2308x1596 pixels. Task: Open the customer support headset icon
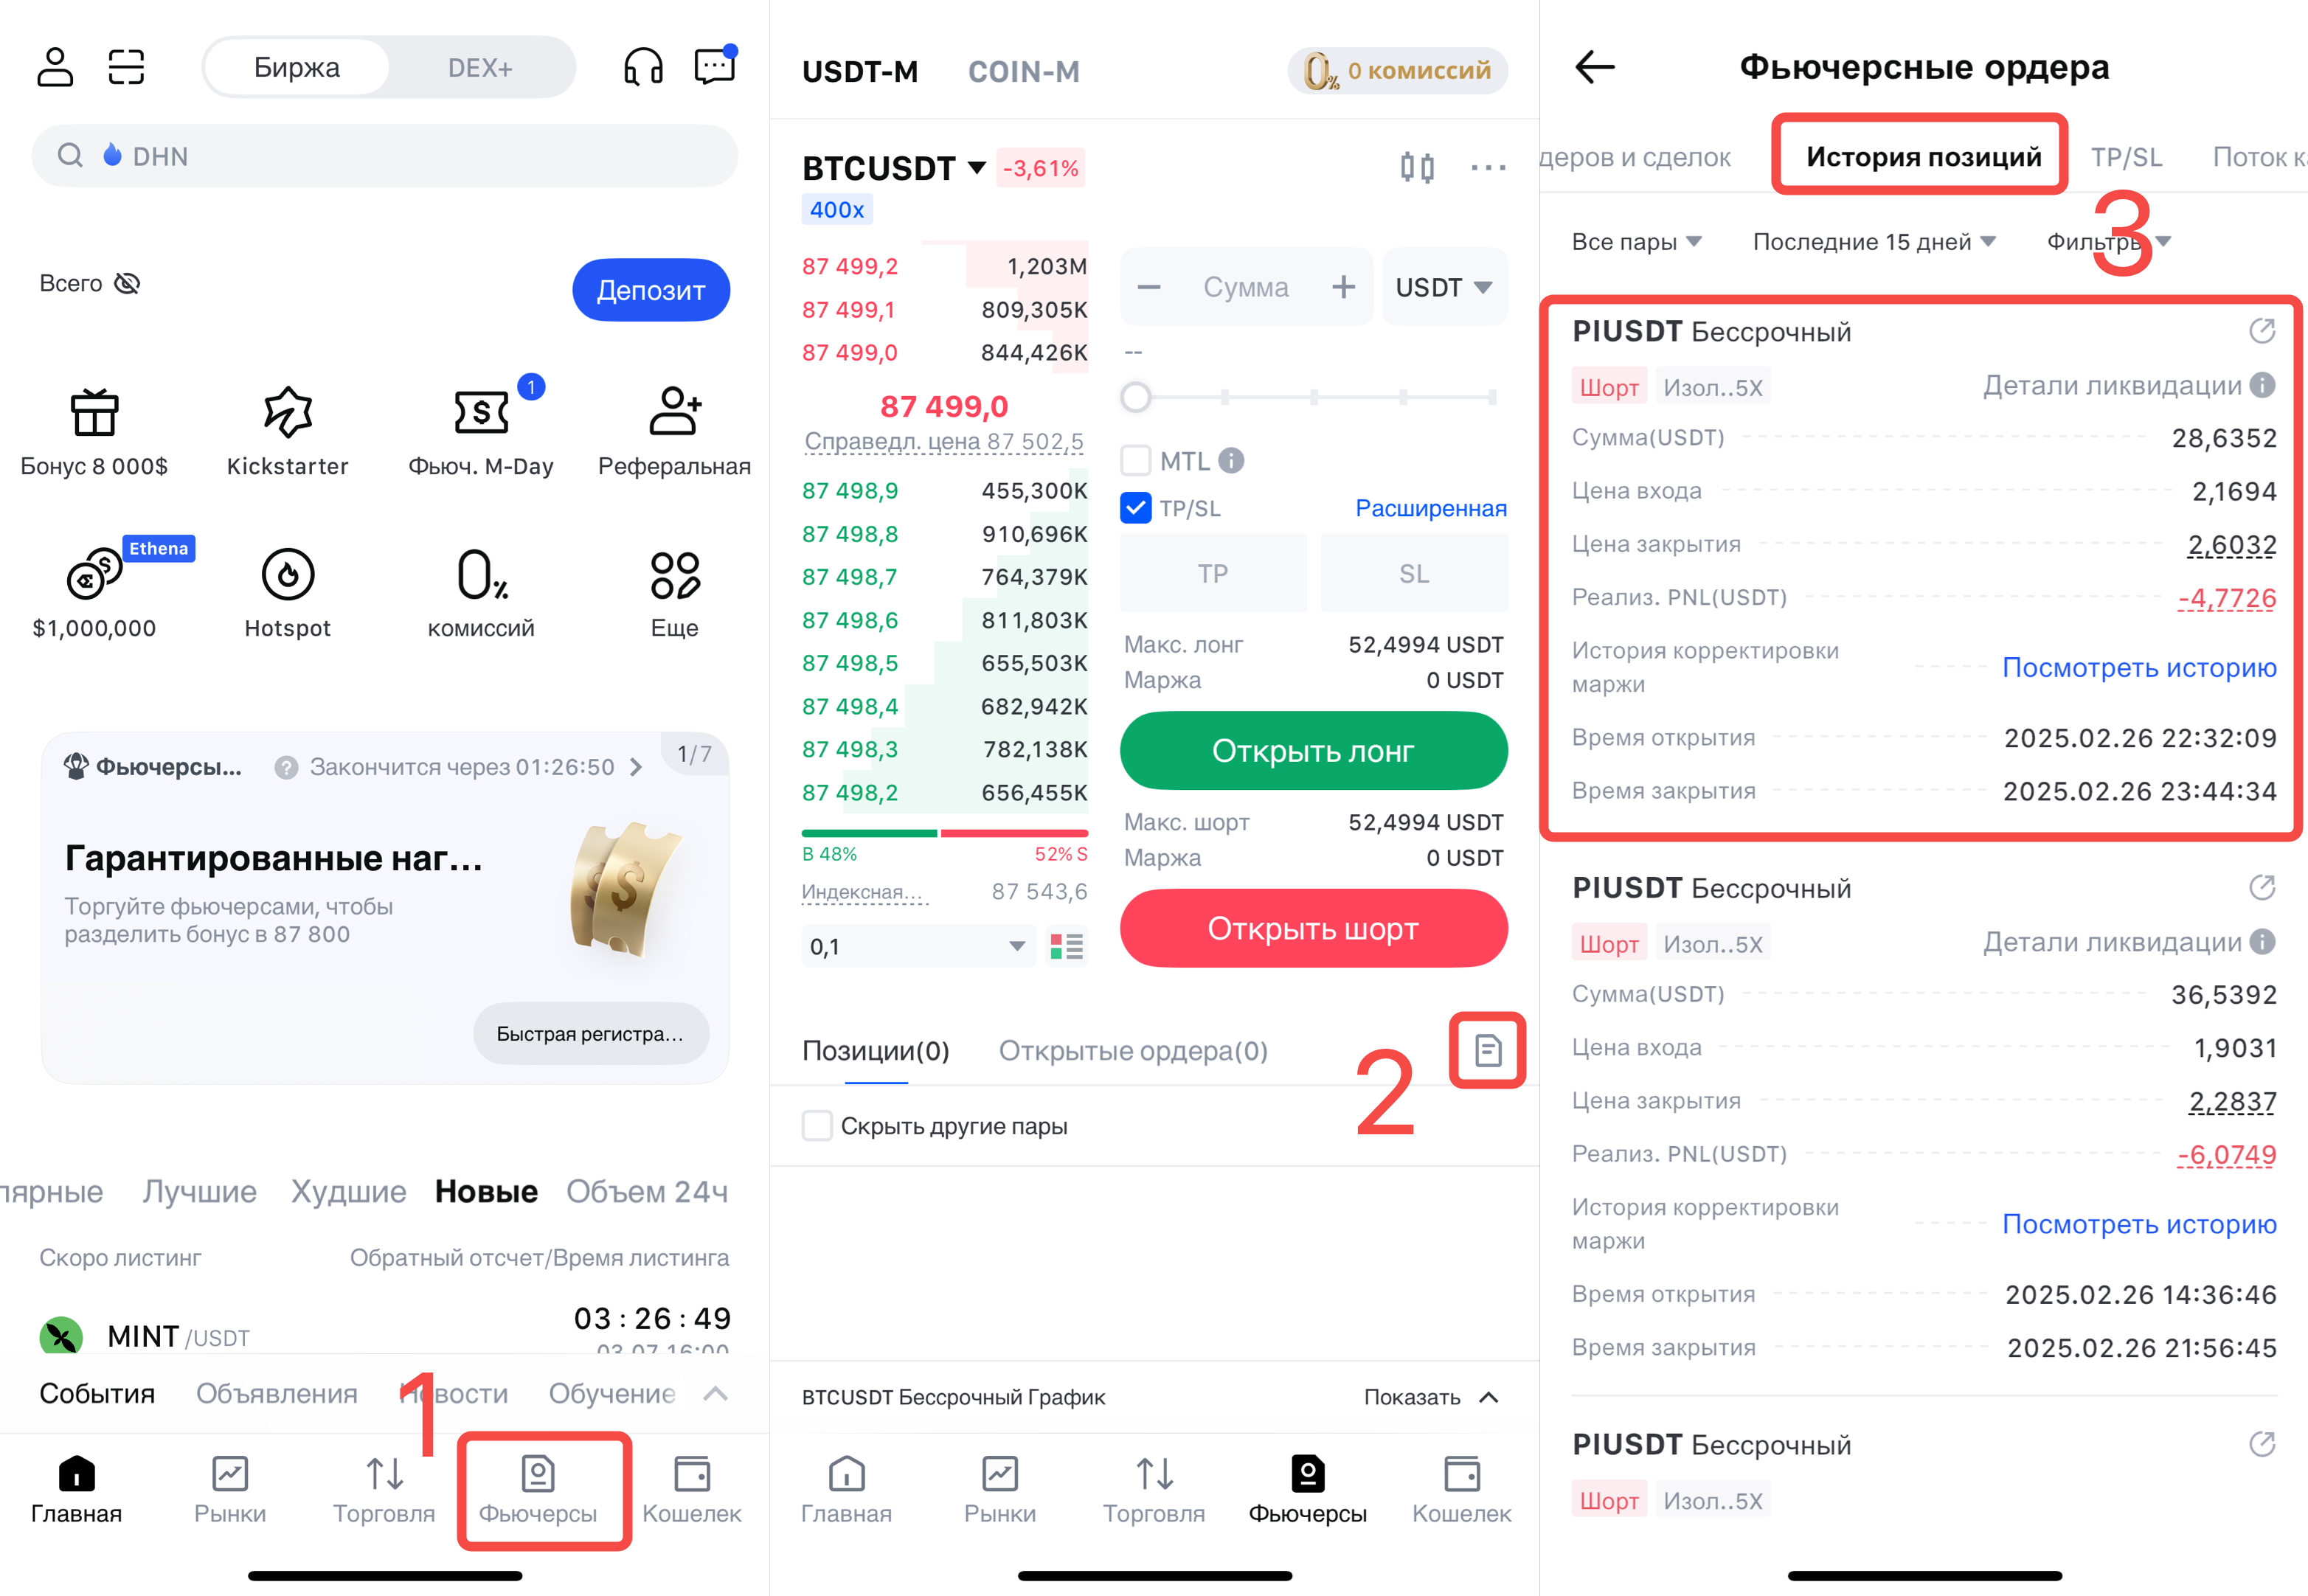(643, 67)
